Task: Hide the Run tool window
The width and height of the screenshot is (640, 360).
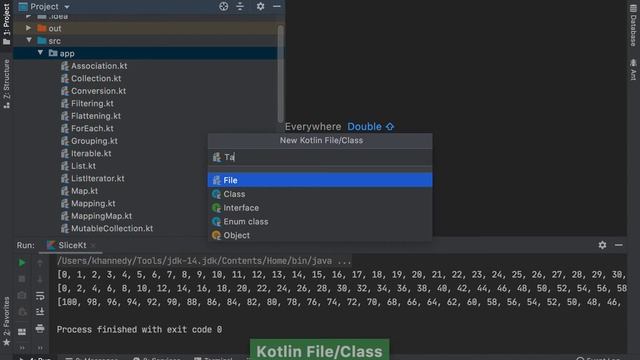Action: (619, 245)
